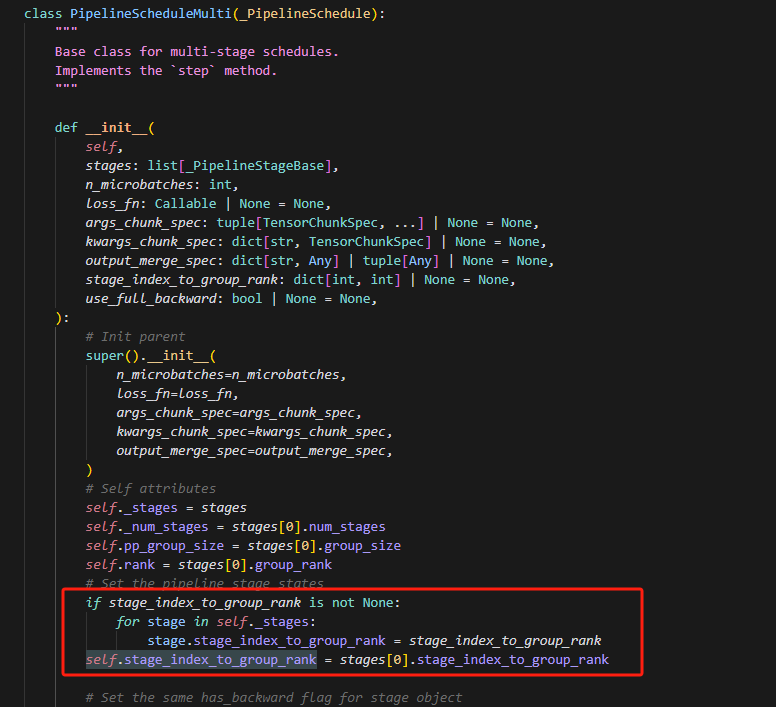The width and height of the screenshot is (776, 707).
Task: Click the n_microbatches: int parameter
Action: tap(162, 184)
